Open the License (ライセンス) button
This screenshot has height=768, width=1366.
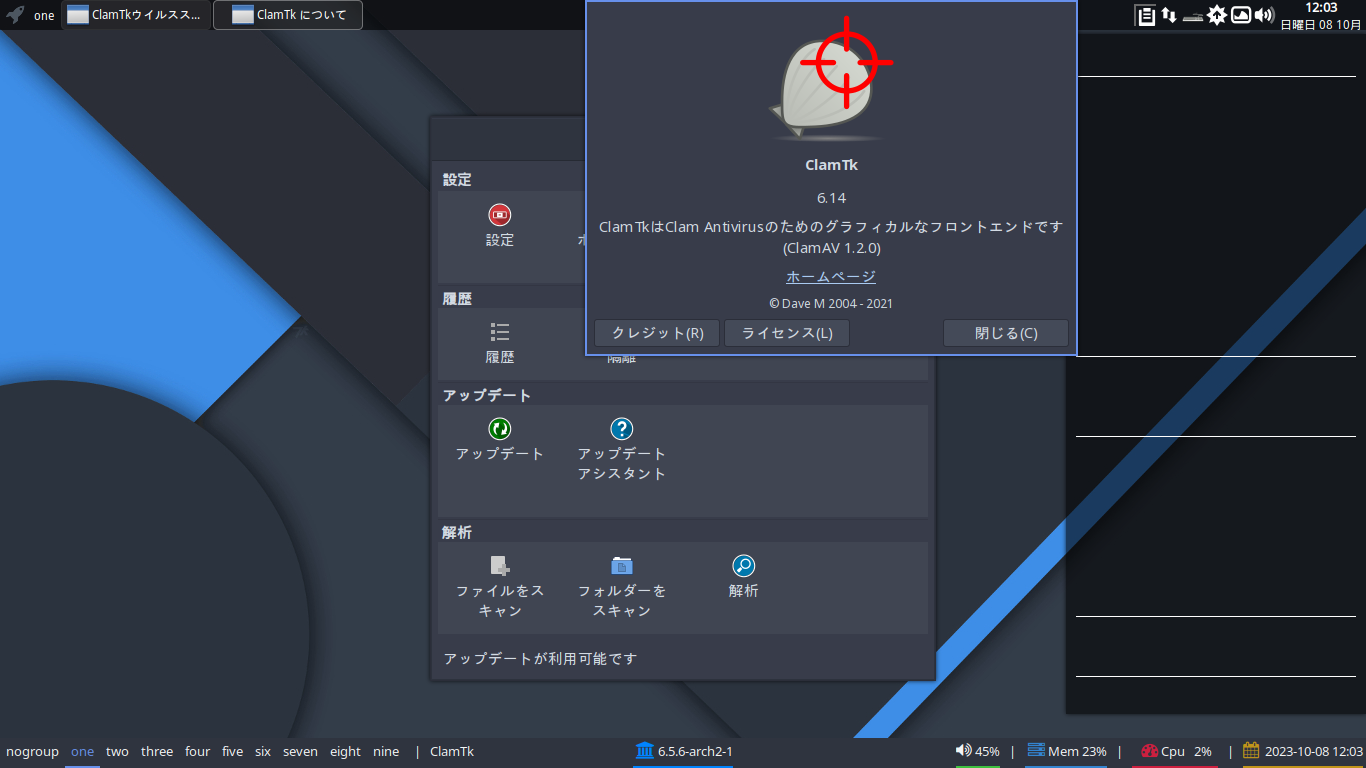coord(787,333)
